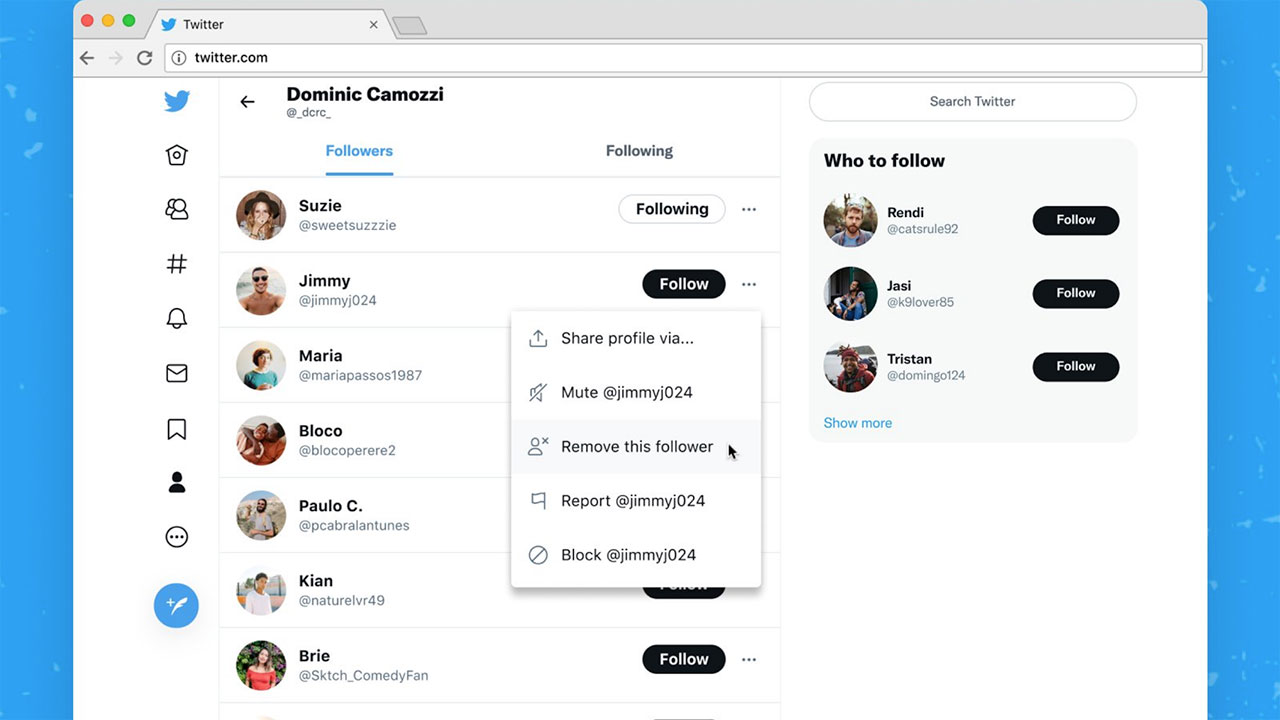Open the Twitter home icon in sidebar

177,155
